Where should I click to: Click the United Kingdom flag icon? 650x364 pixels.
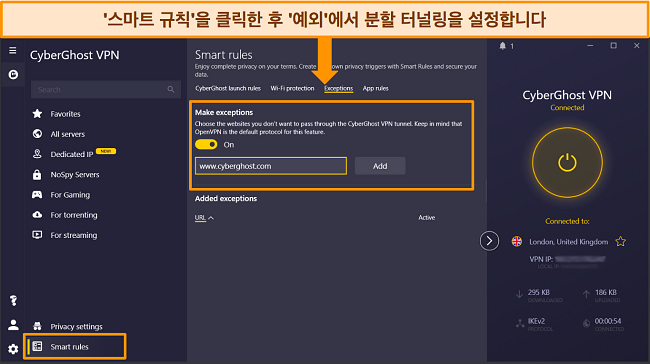[517, 241]
